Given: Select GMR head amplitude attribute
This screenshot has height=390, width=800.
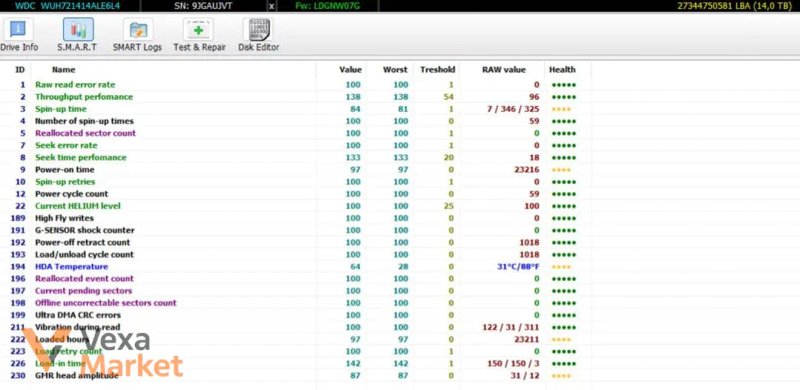Looking at the screenshot, I should 77,376.
